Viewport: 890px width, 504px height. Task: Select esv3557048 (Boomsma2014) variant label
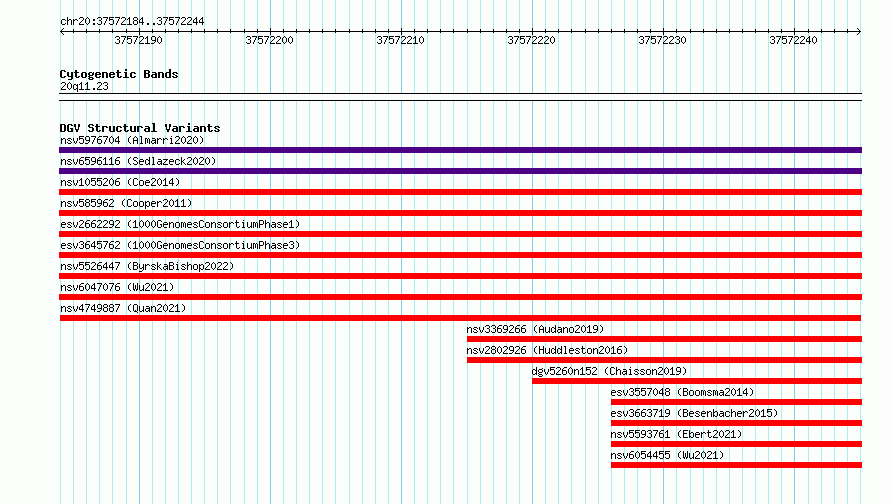[x=682, y=392]
